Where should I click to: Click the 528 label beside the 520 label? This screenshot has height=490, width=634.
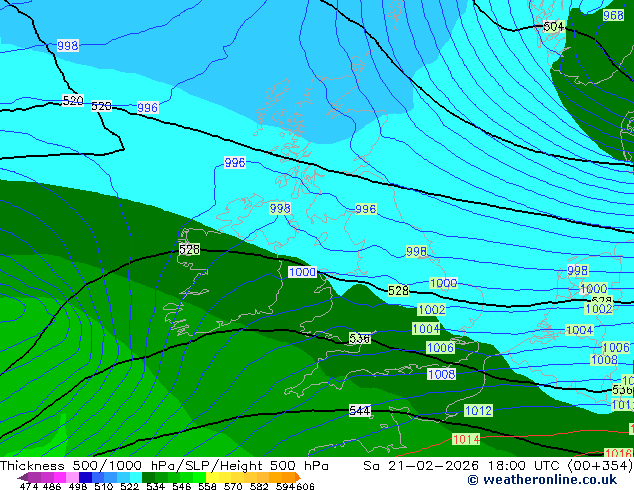tap(101, 106)
